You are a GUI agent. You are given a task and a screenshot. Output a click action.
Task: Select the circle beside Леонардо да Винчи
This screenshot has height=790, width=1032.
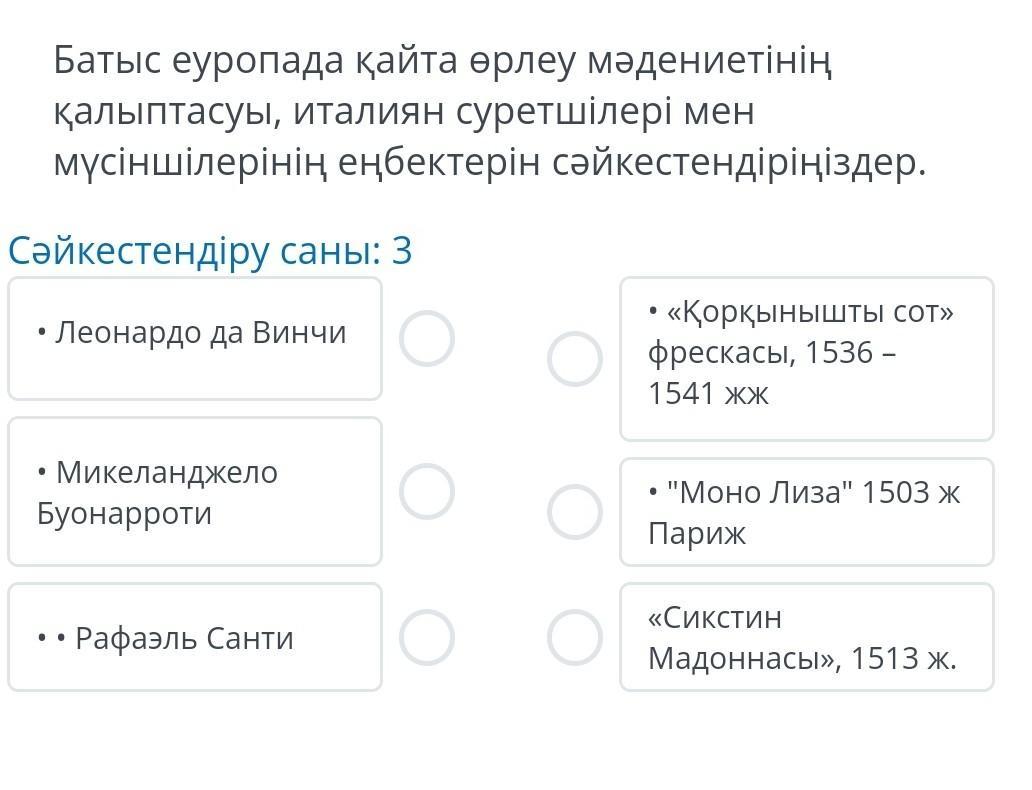[427, 339]
